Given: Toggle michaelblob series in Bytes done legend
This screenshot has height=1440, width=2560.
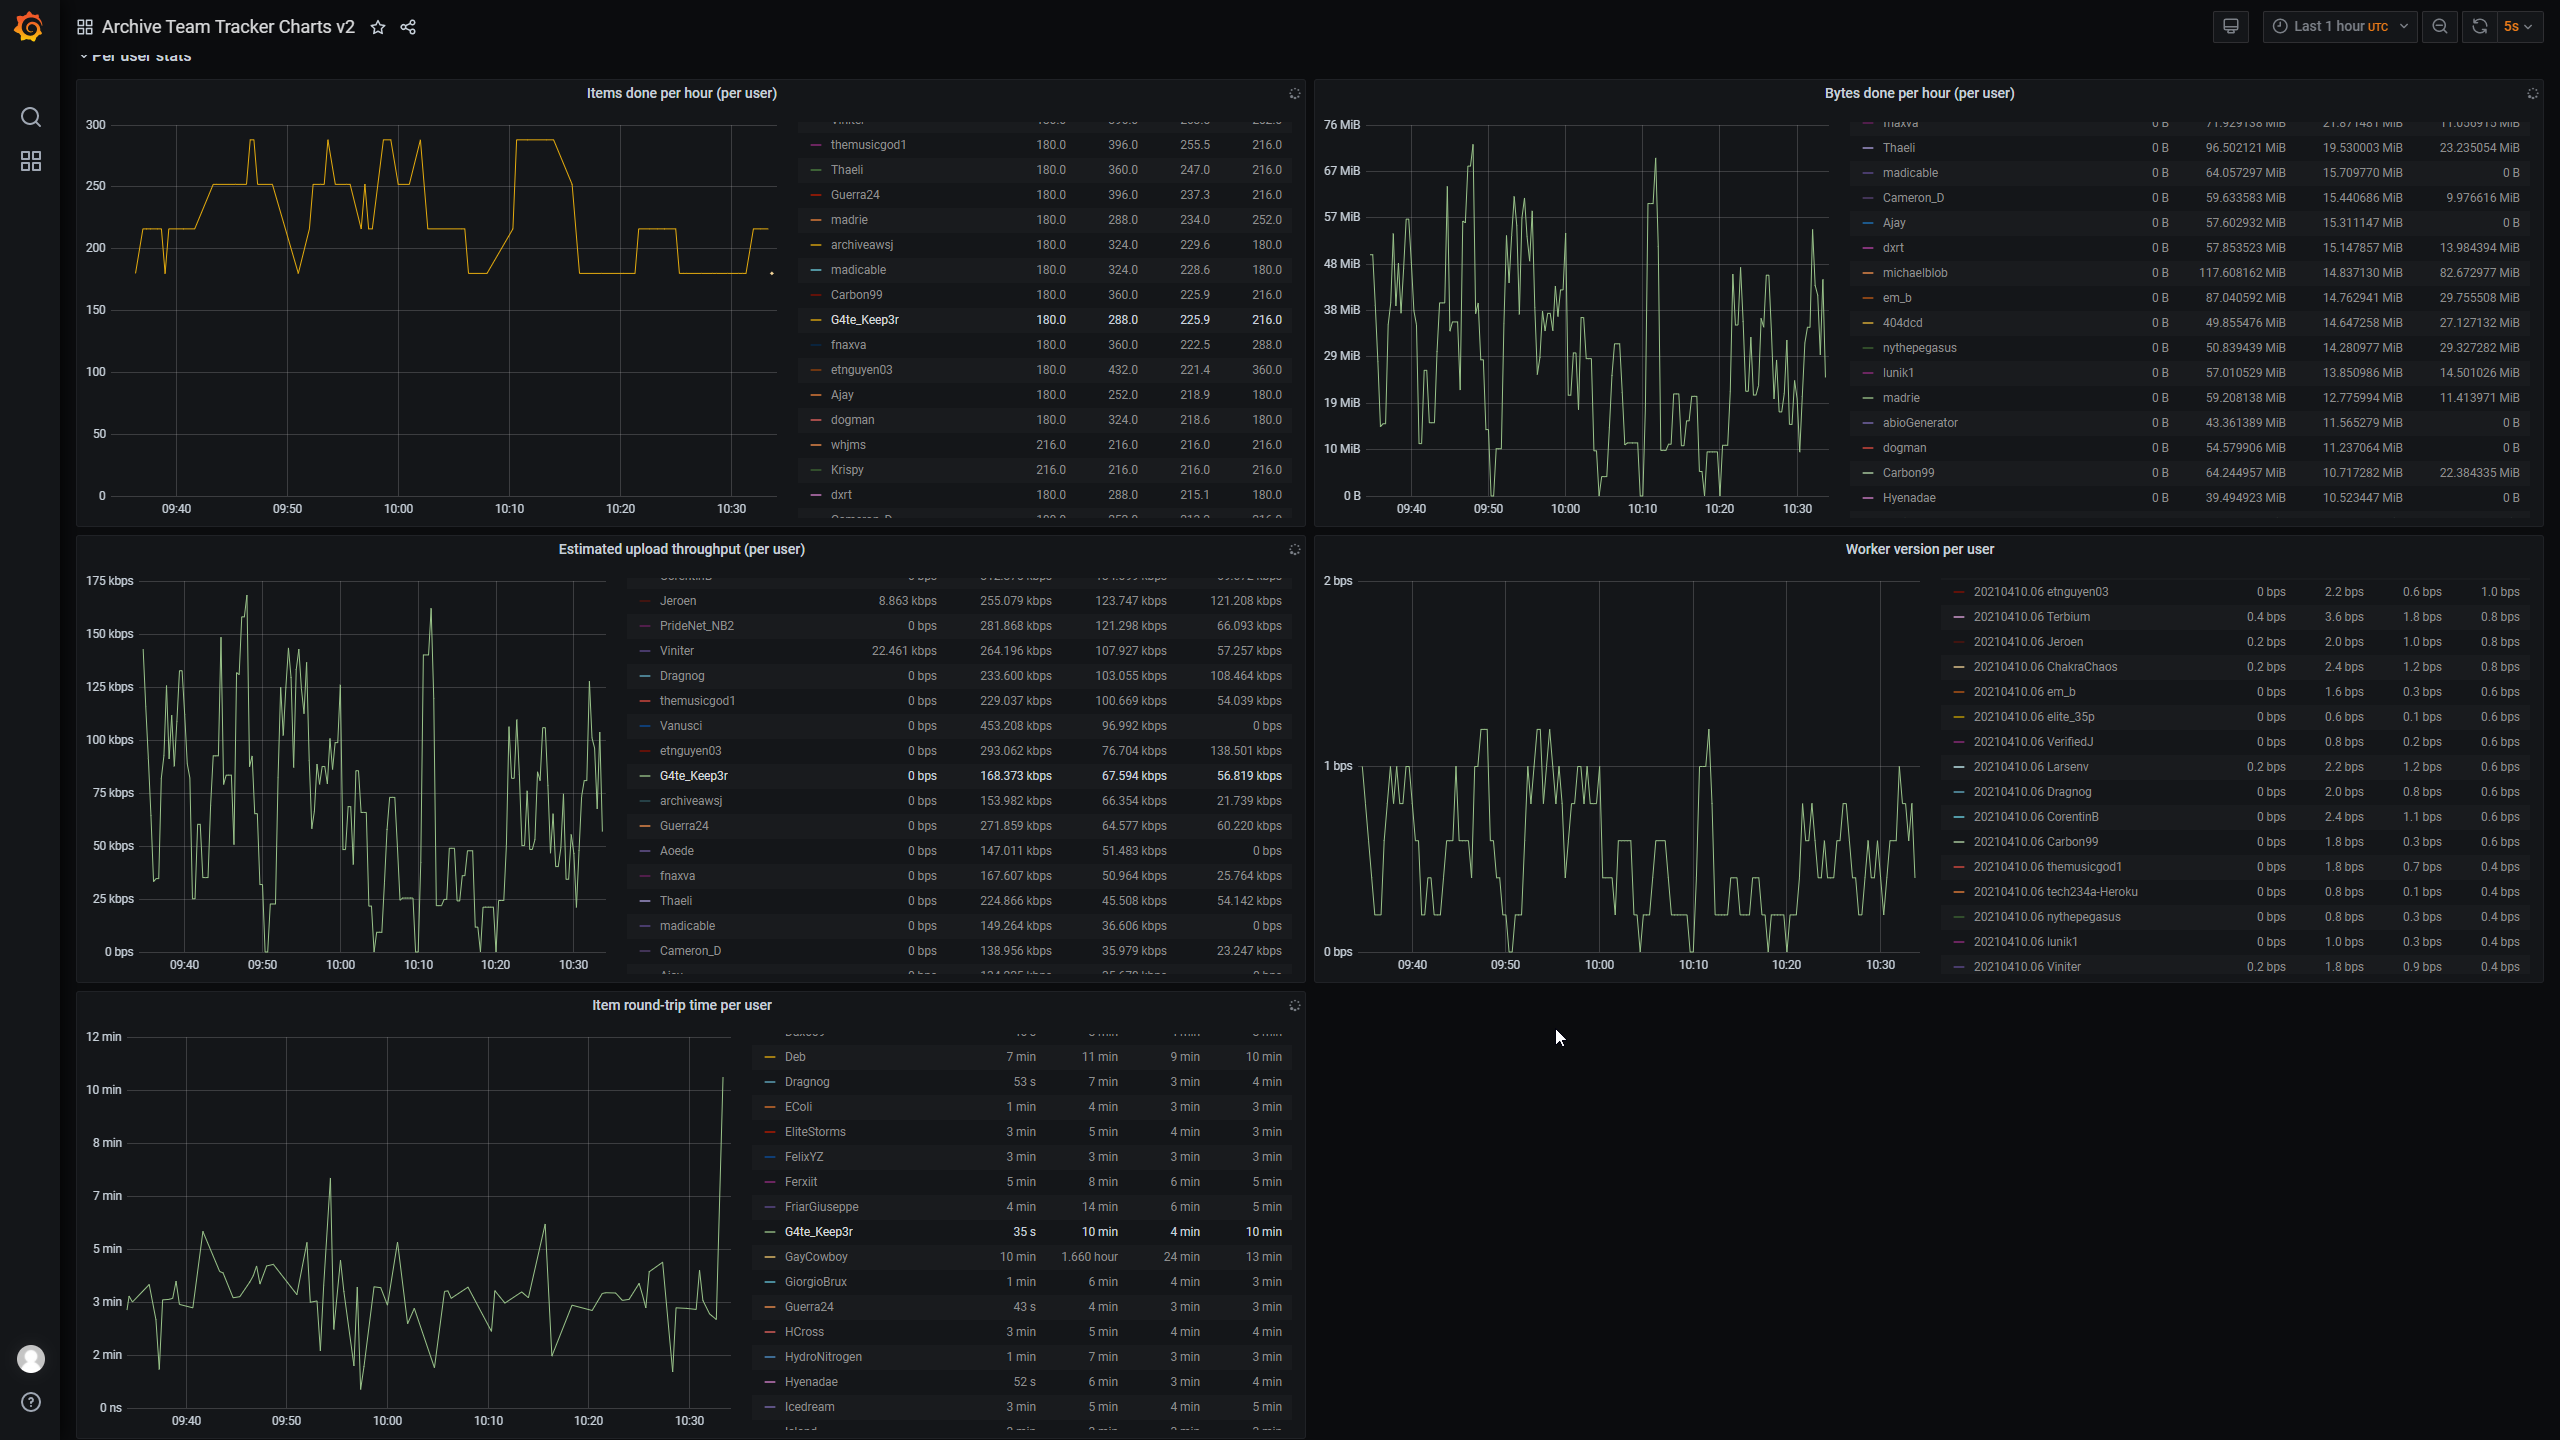Looking at the screenshot, I should pos(1914,273).
